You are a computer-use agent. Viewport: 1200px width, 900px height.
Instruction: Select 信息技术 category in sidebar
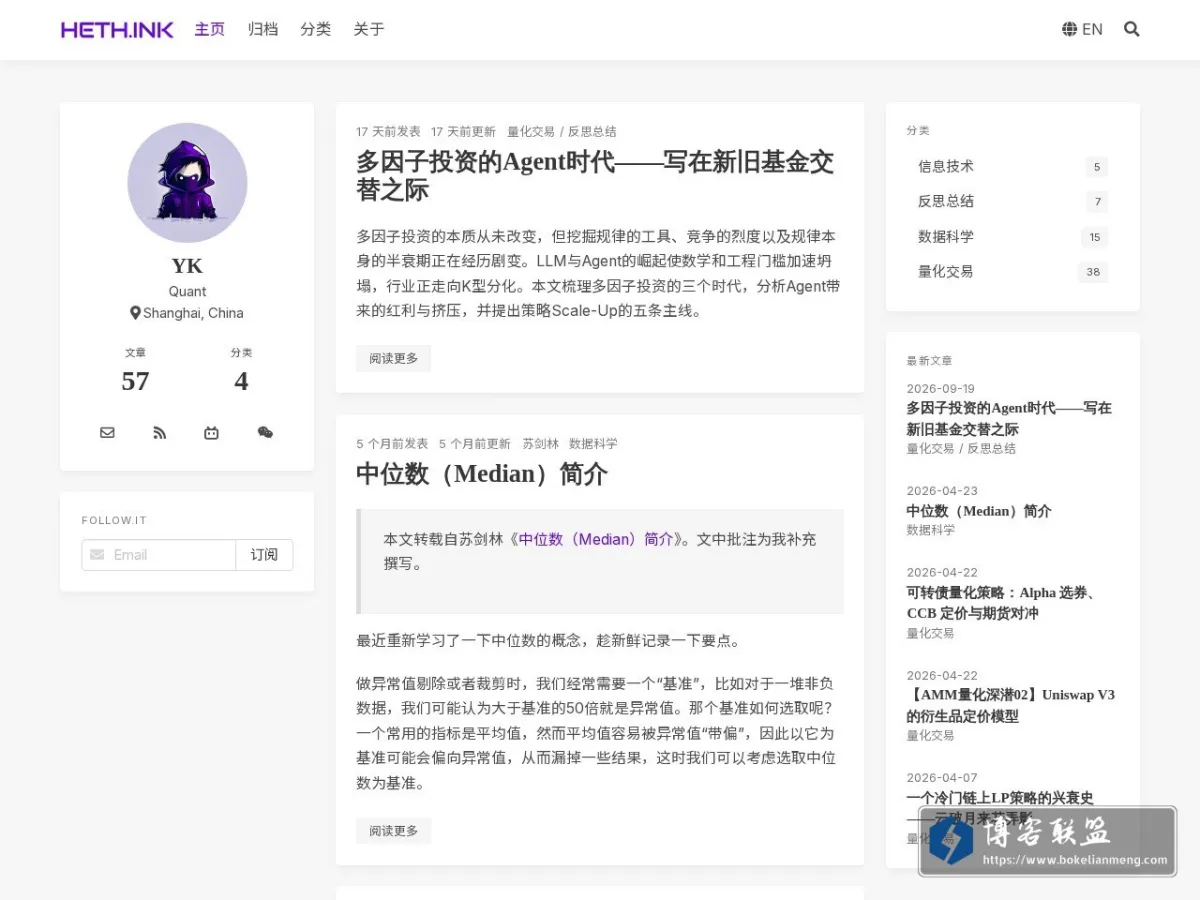point(946,167)
